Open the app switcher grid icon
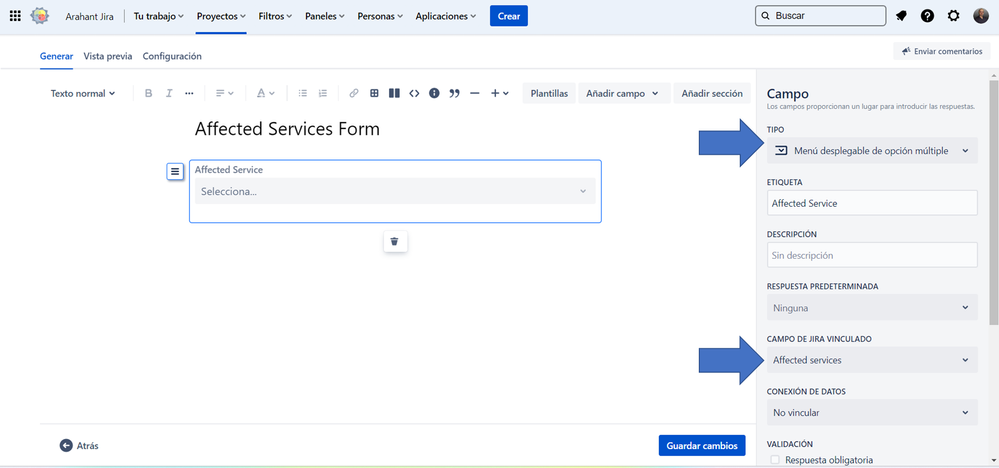The image size is (999, 468). 15,16
